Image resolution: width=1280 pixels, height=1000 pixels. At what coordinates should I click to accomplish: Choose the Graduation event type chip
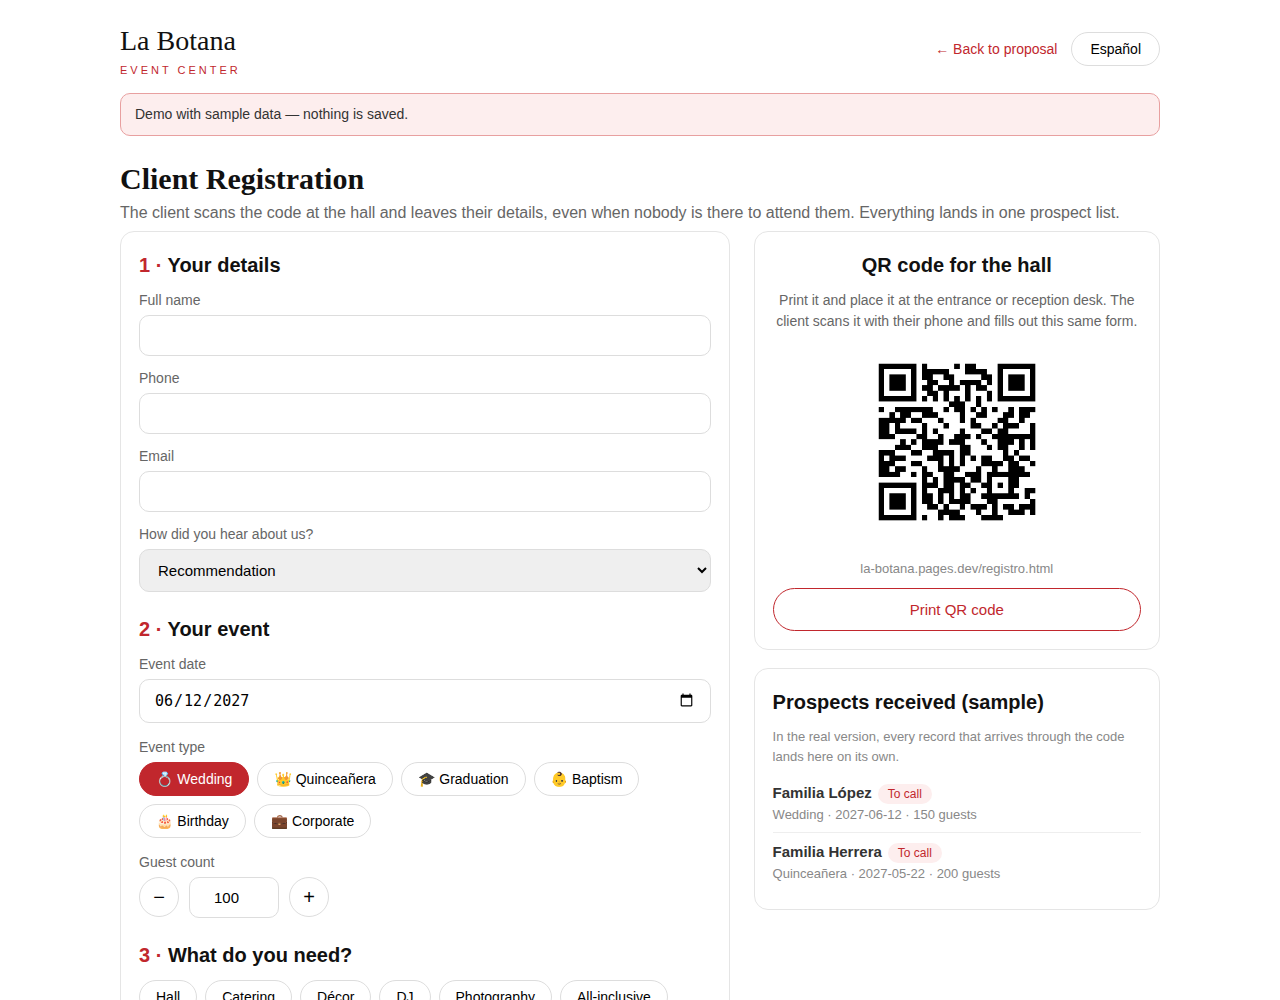(463, 779)
